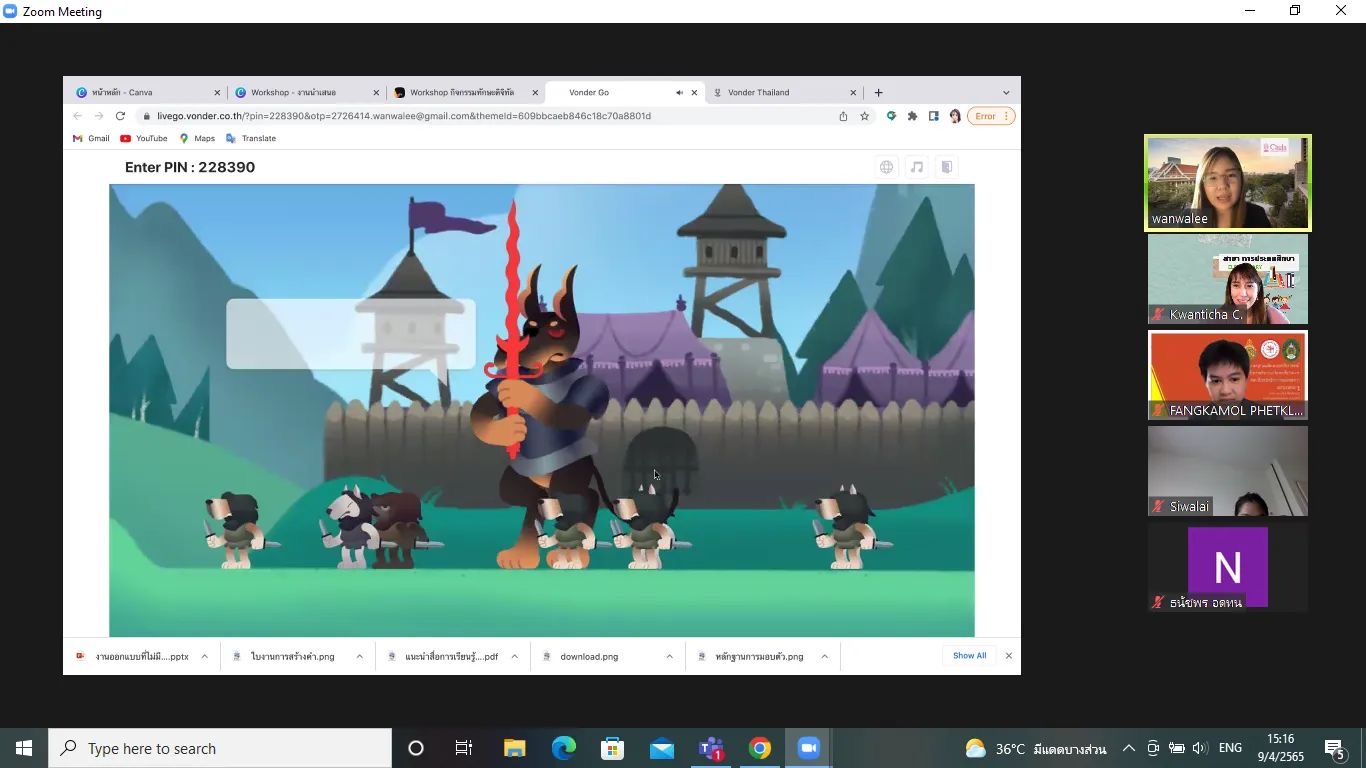This screenshot has width=1366, height=768.
Task: Select Siwalai video thumbnail
Action: (x=1228, y=471)
